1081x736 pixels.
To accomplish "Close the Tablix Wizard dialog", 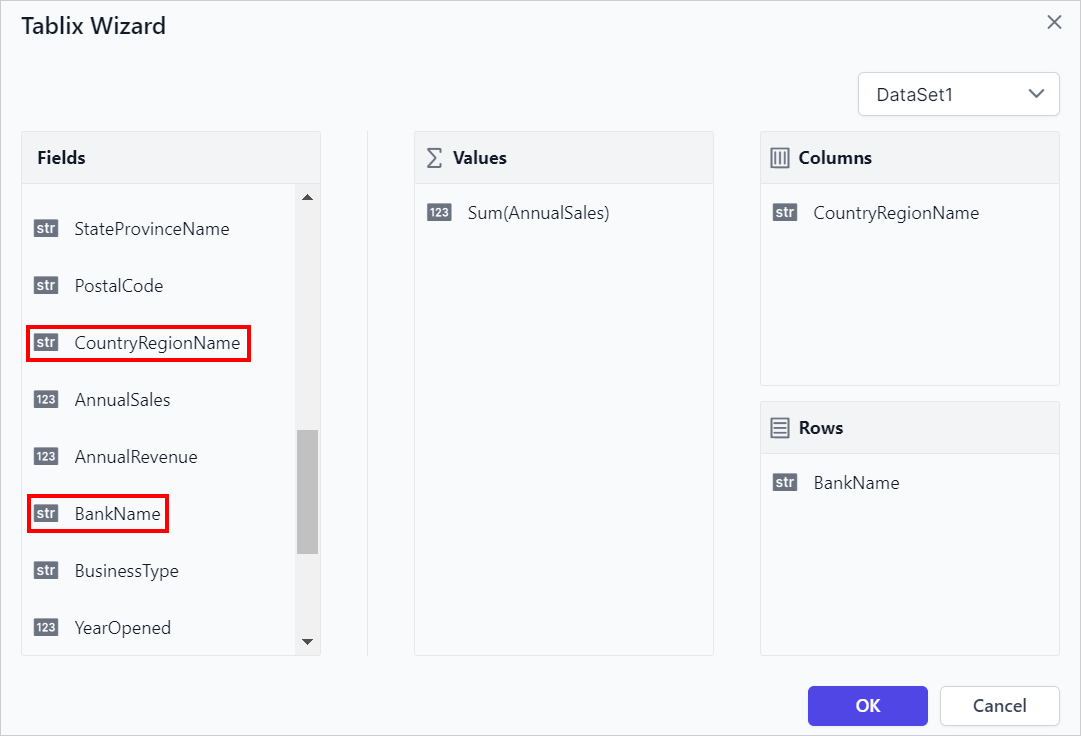I will tap(1054, 21).
